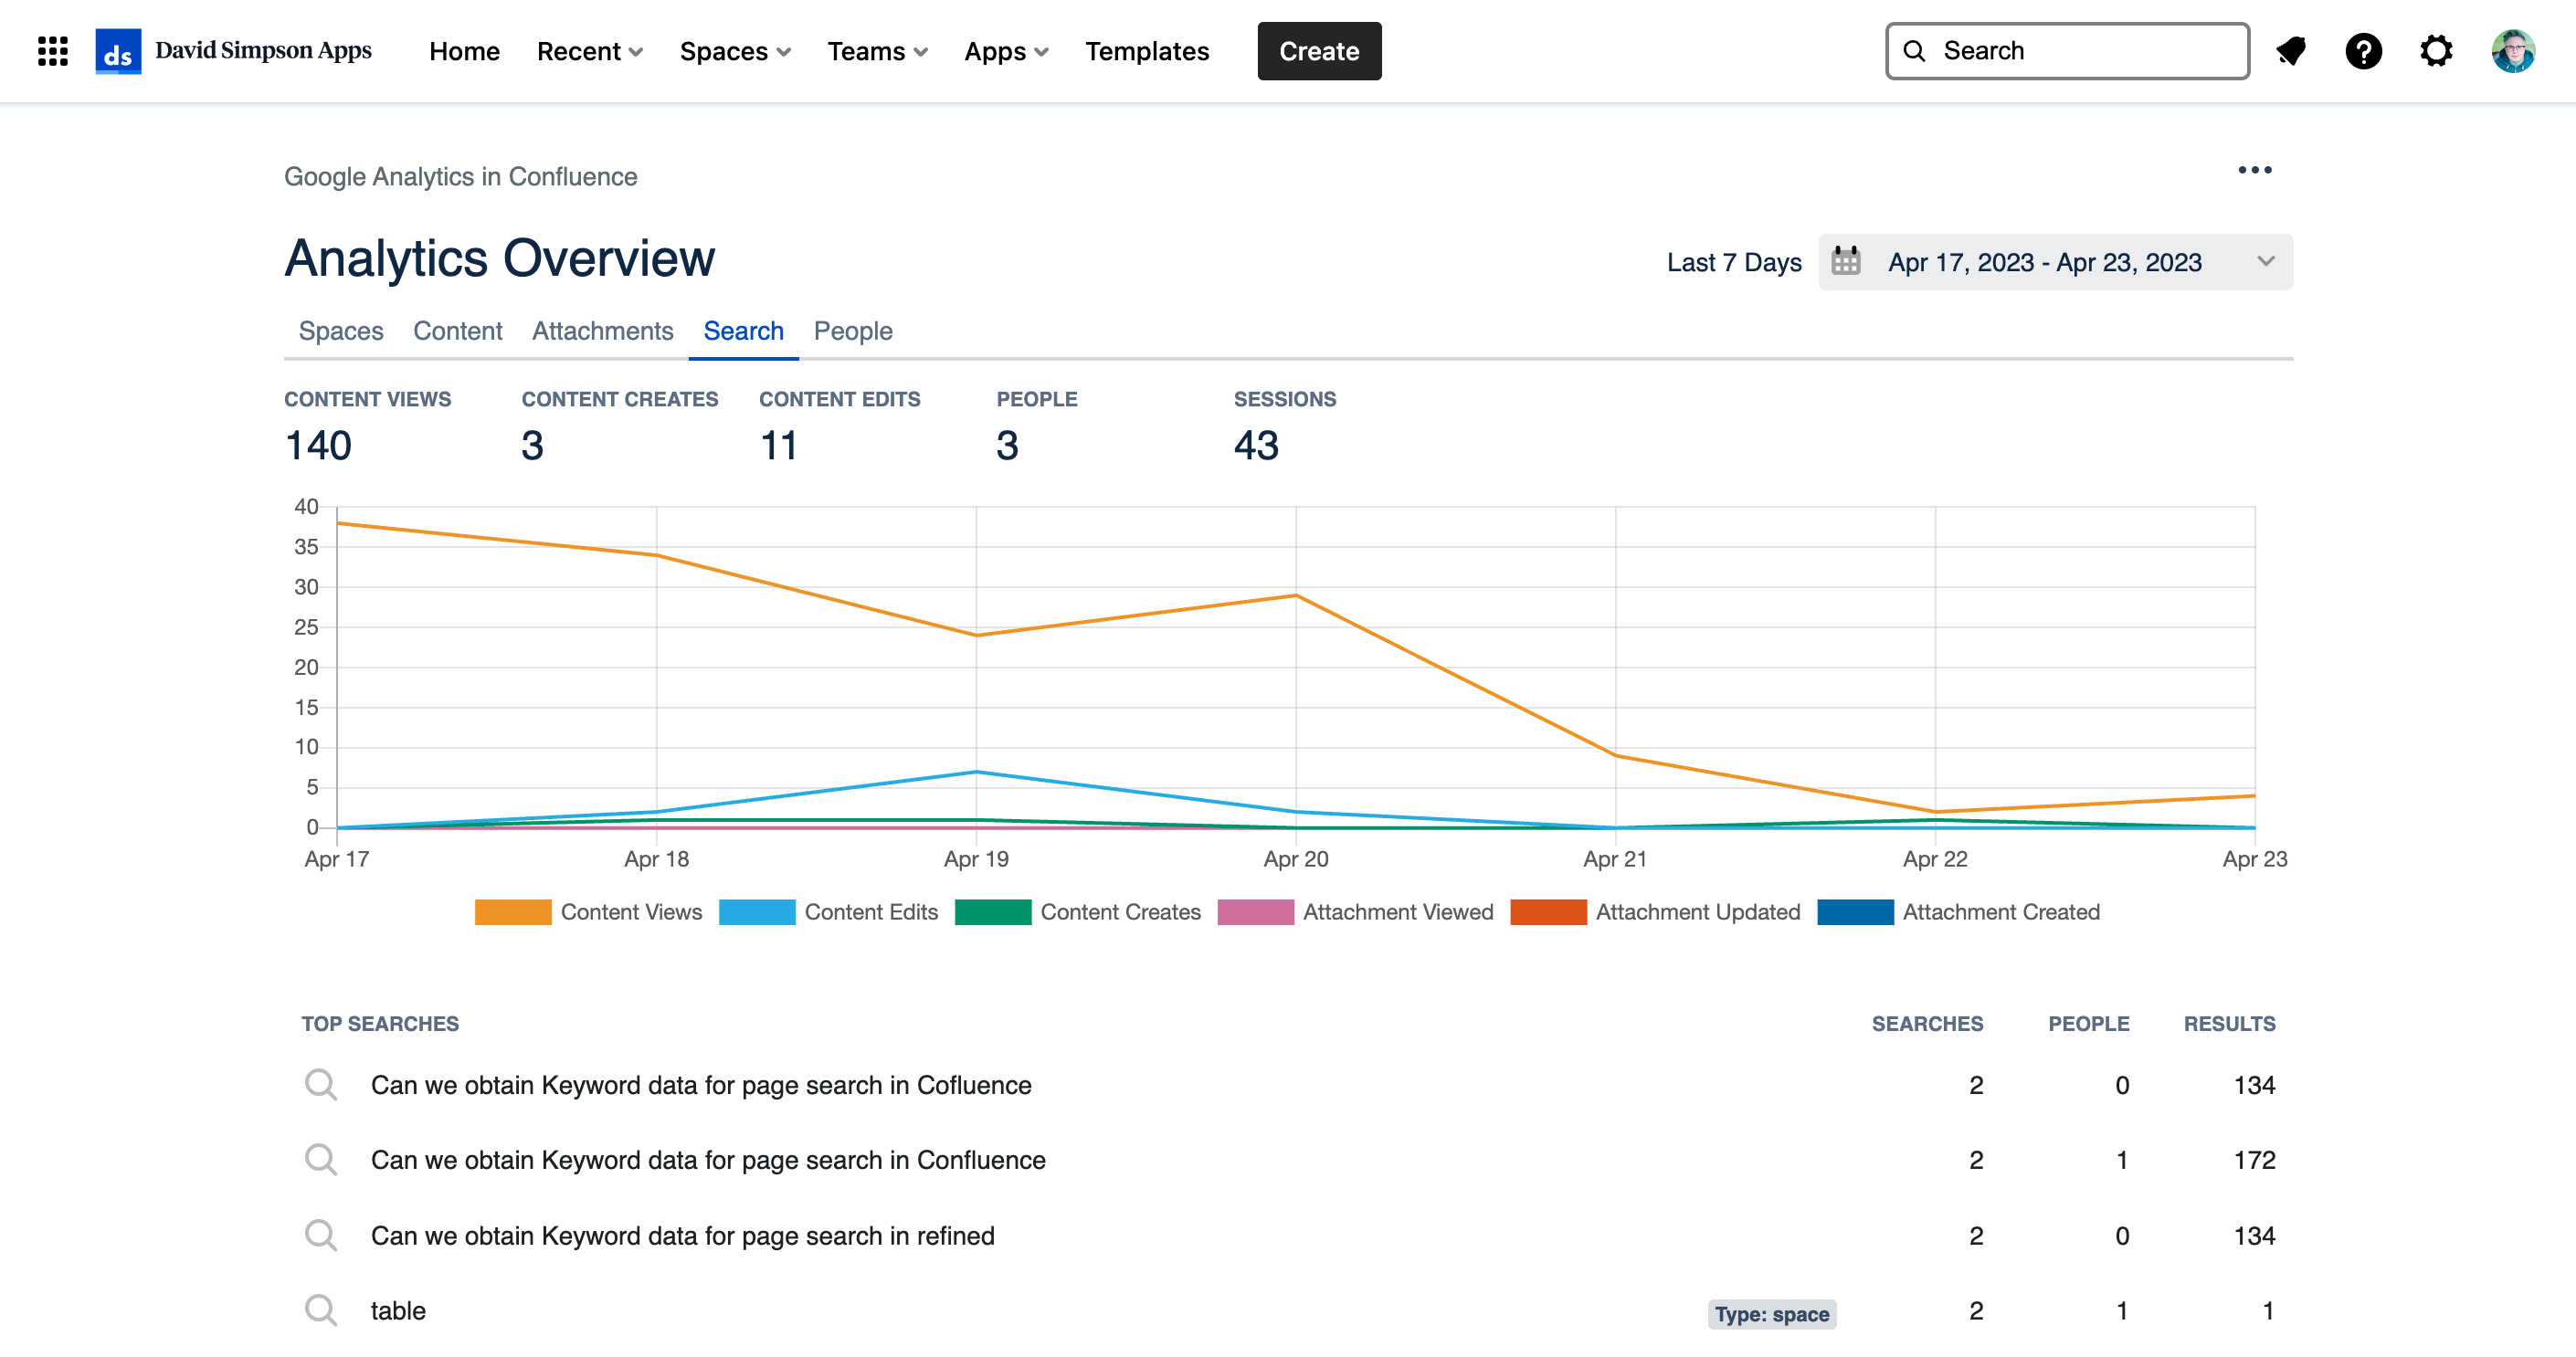Expand the Recent dropdown menu
Screen dimensions: 2576x1357
pyautogui.click(x=589, y=51)
